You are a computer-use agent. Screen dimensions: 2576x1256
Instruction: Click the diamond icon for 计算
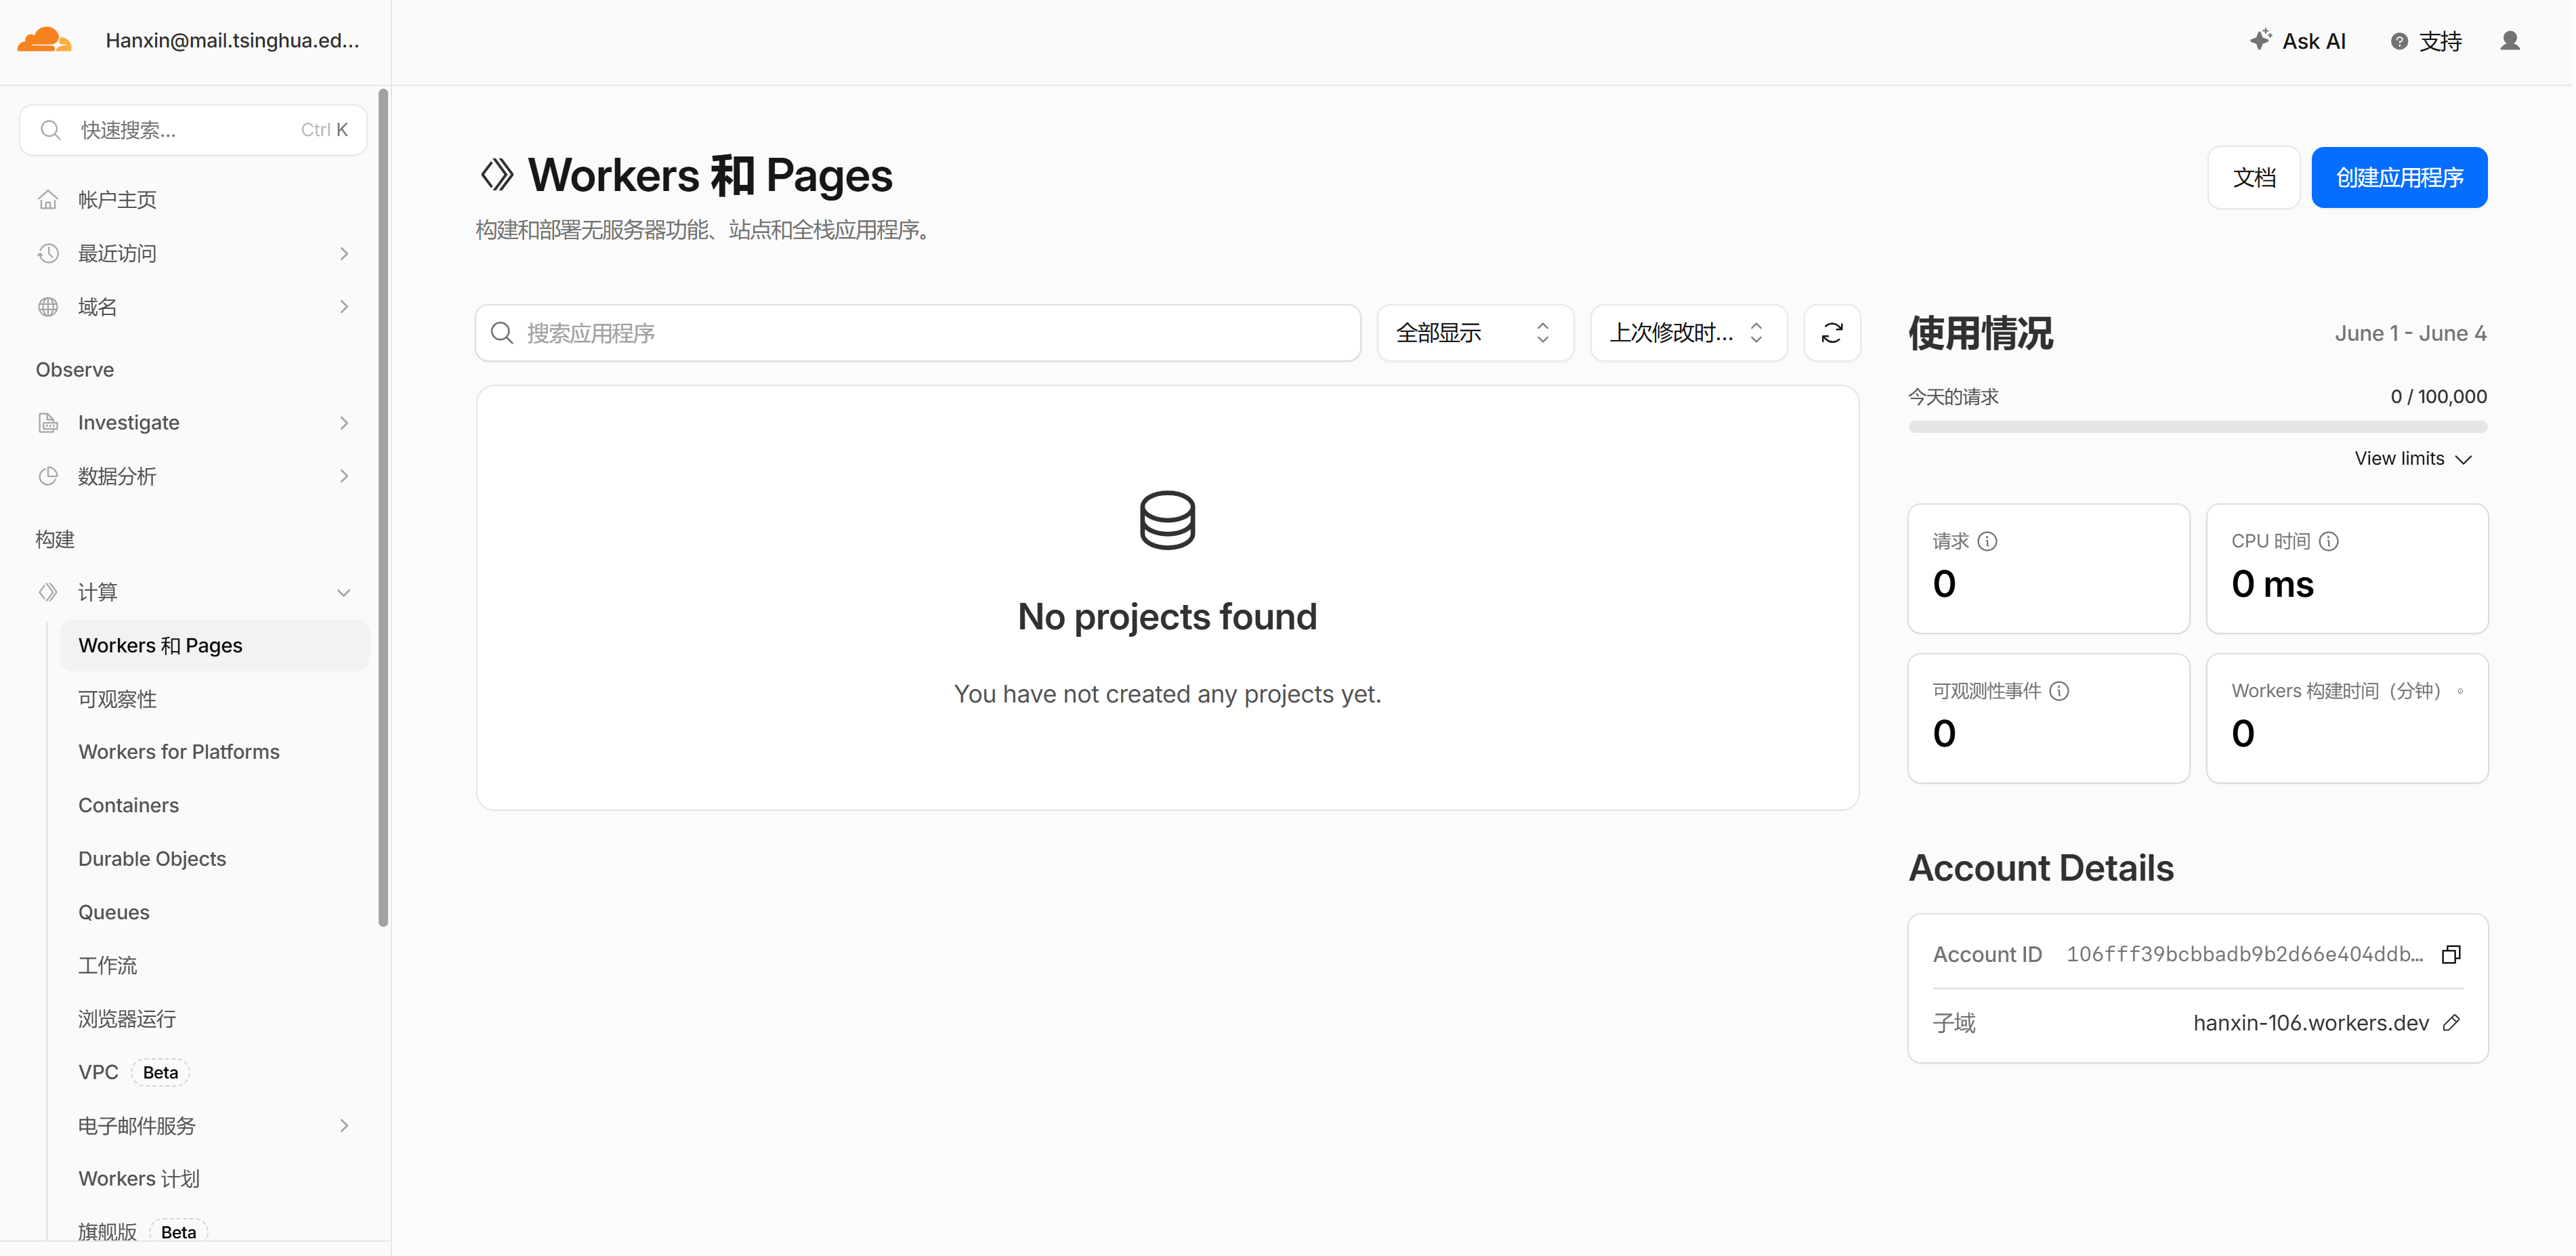tap(48, 592)
